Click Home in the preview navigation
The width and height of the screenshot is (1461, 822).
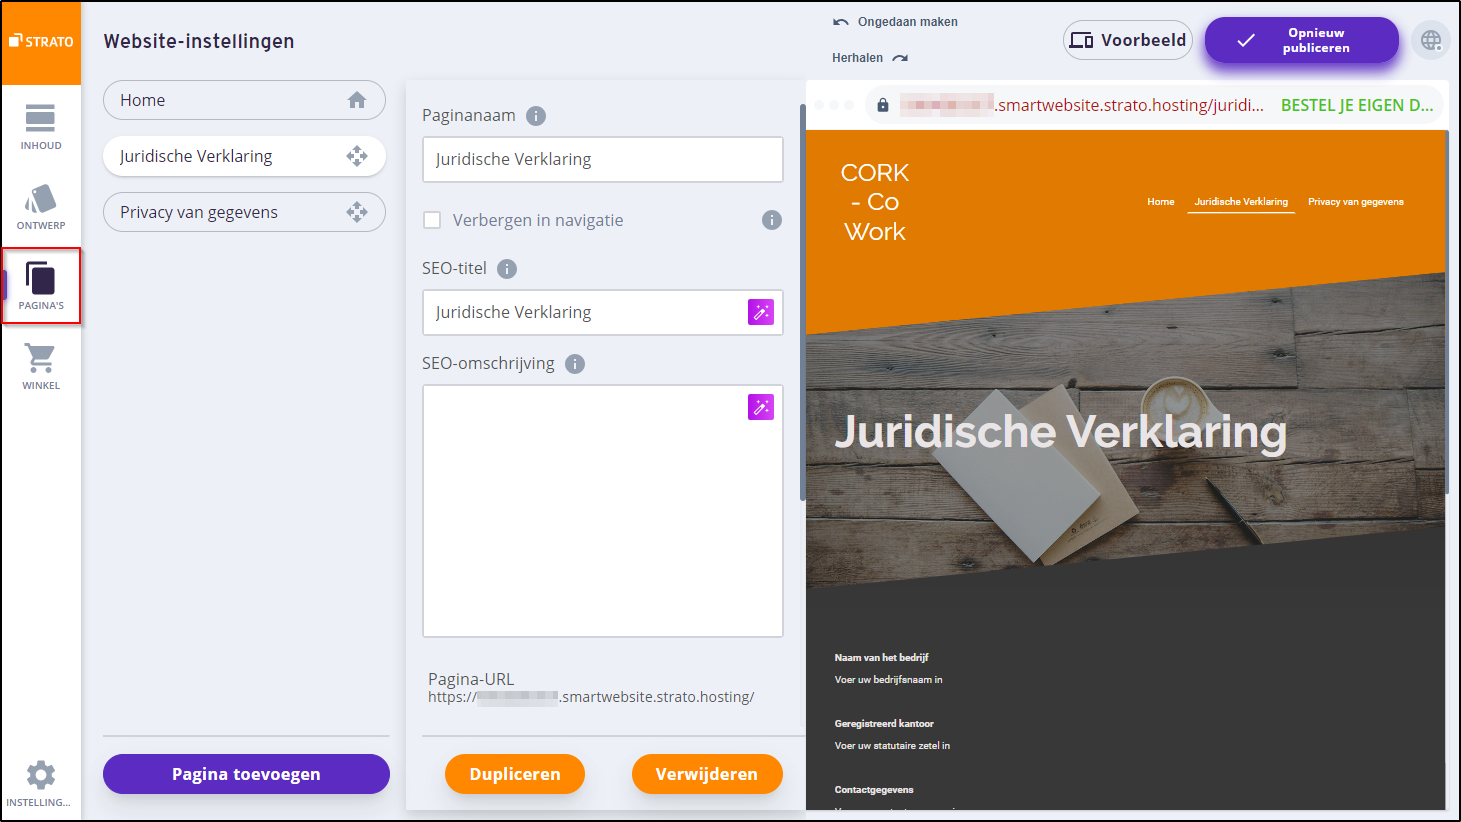click(x=1160, y=202)
